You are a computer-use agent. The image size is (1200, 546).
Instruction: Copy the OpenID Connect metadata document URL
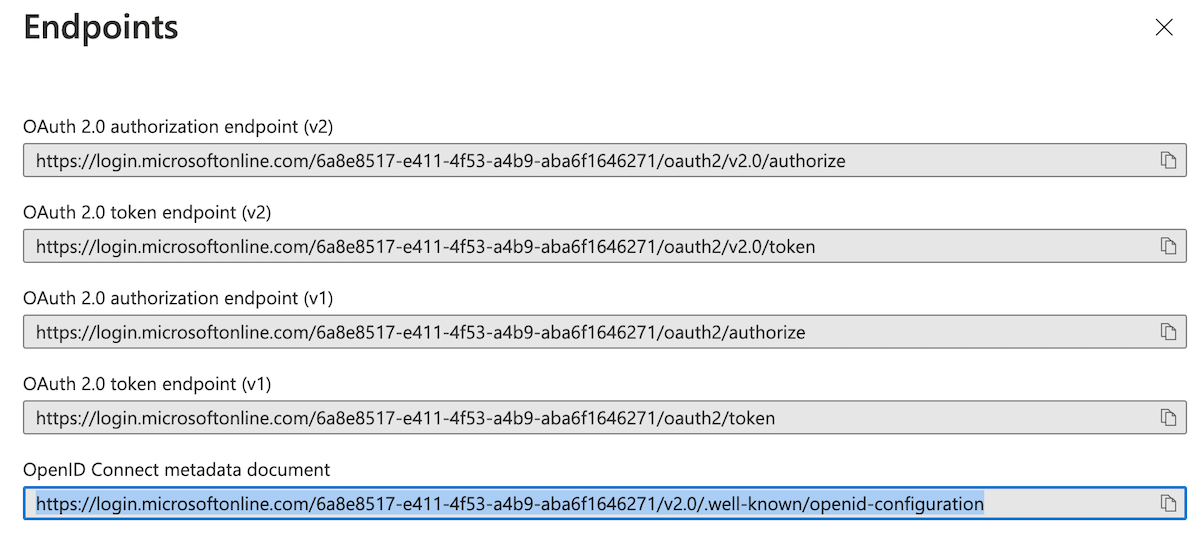(x=1167, y=503)
